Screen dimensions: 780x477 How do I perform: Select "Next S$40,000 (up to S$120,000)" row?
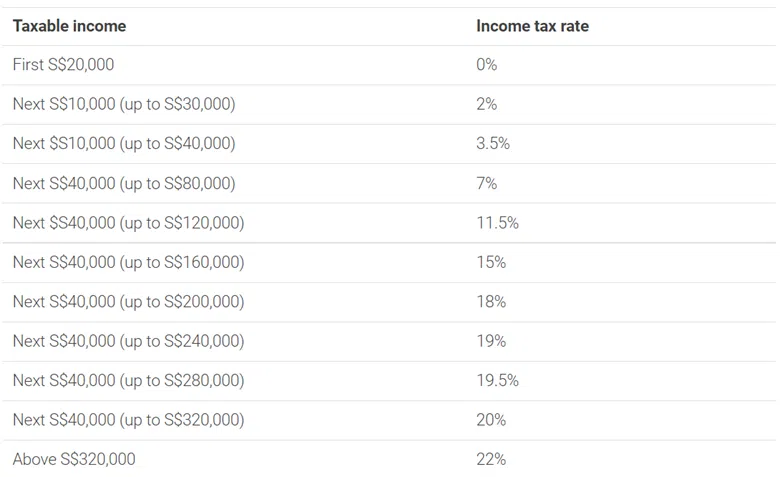pyautogui.click(x=128, y=223)
